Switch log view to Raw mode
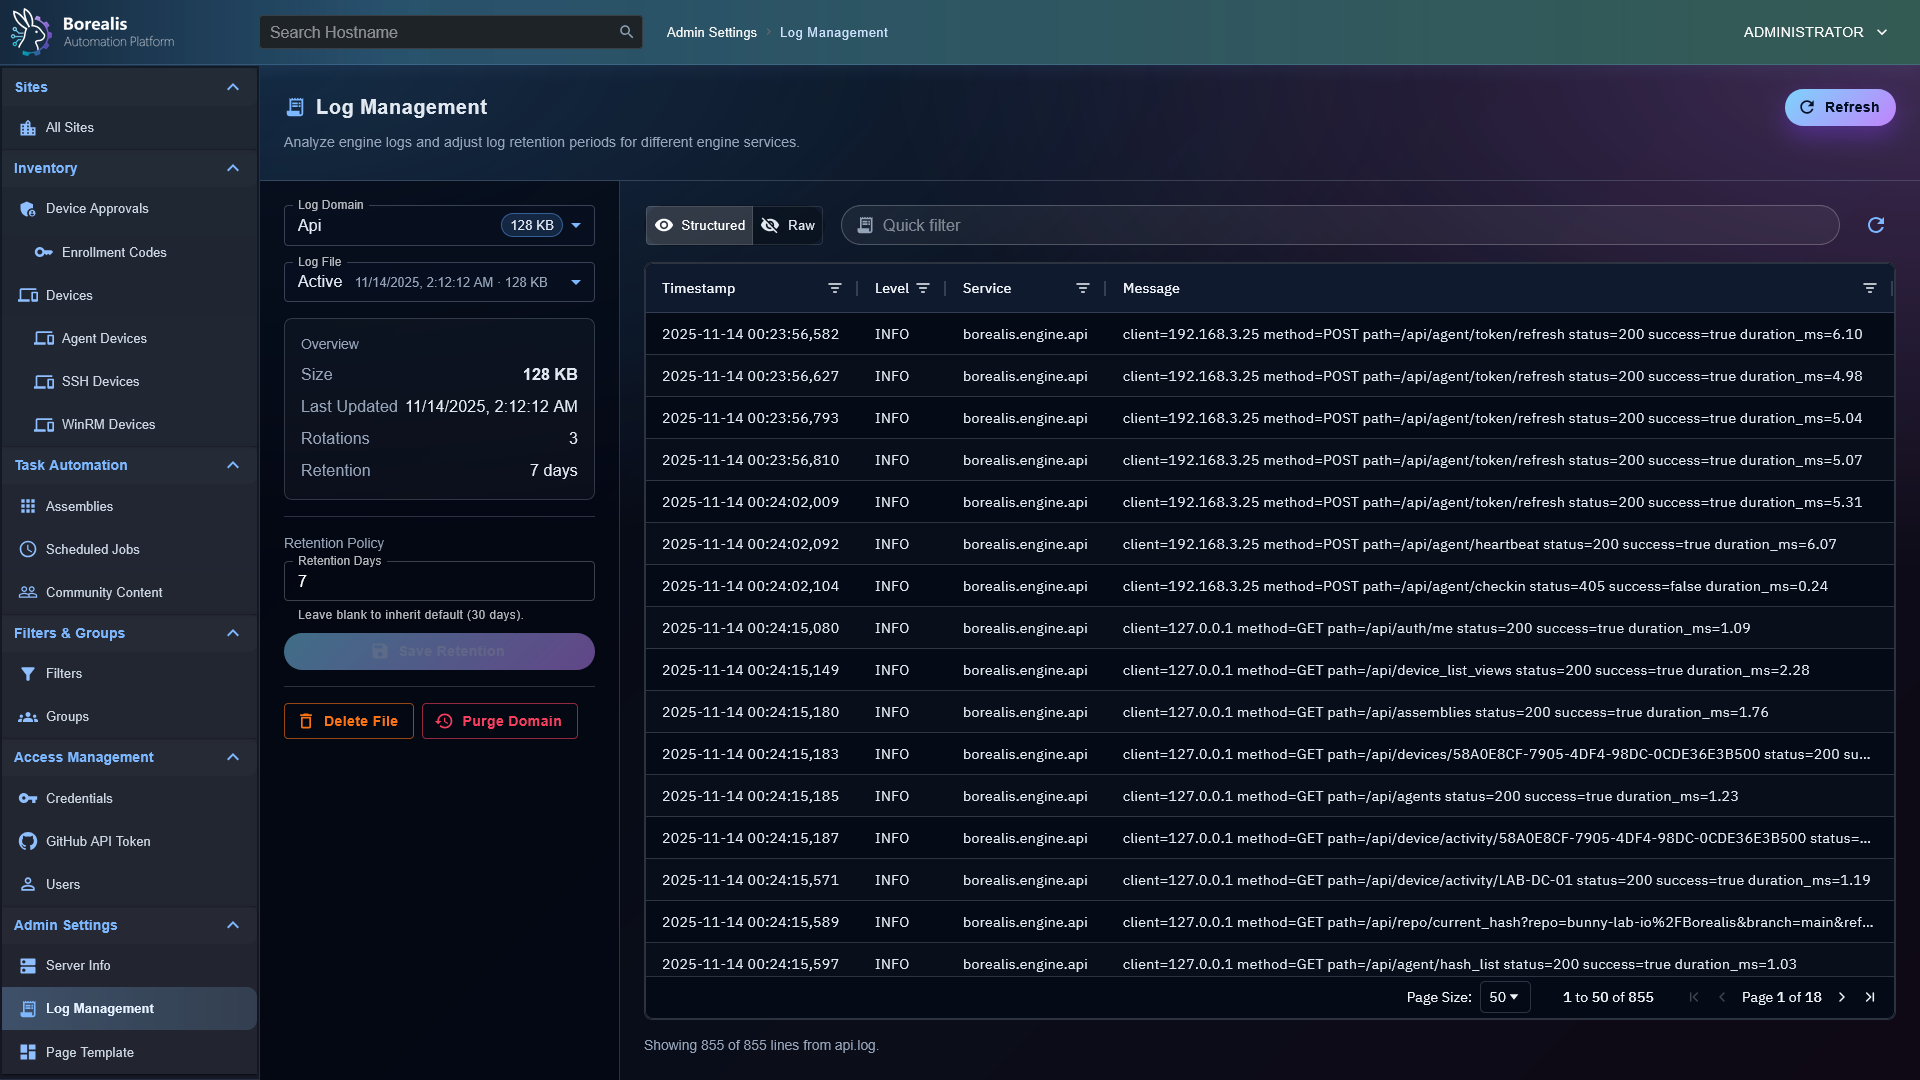The image size is (1920, 1080). 788,225
